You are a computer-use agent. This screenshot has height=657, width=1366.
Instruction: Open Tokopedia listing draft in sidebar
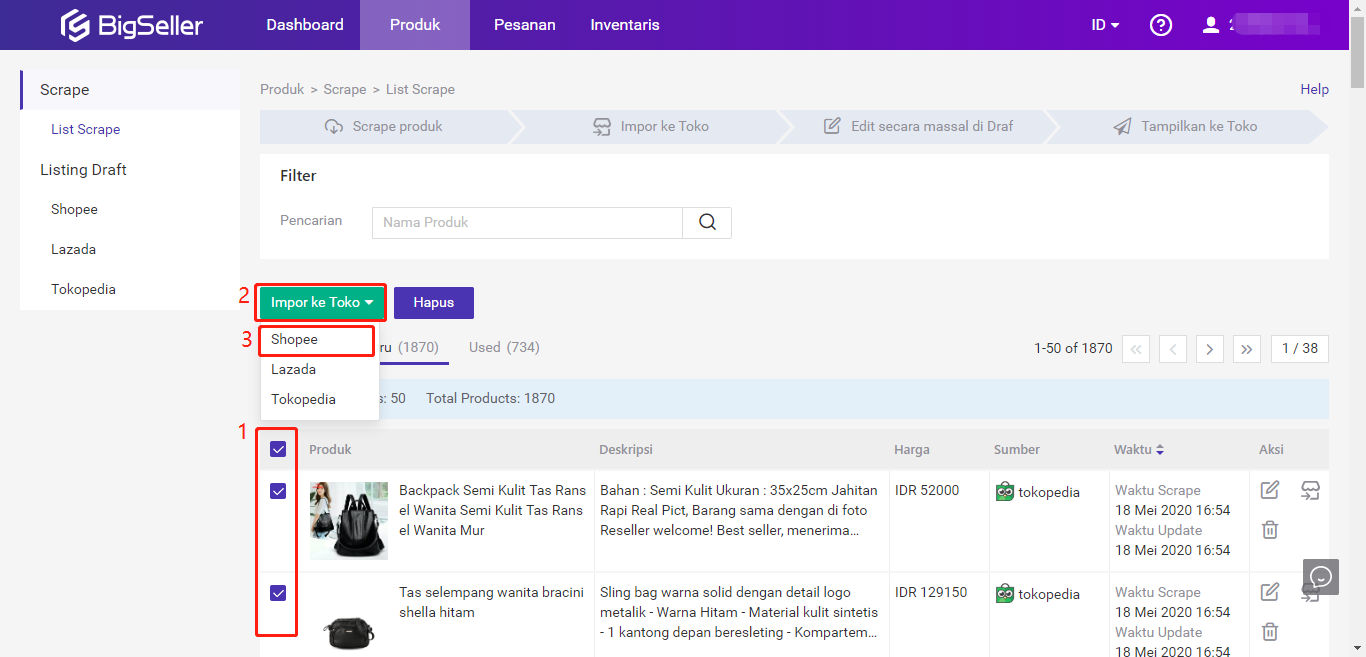[84, 290]
